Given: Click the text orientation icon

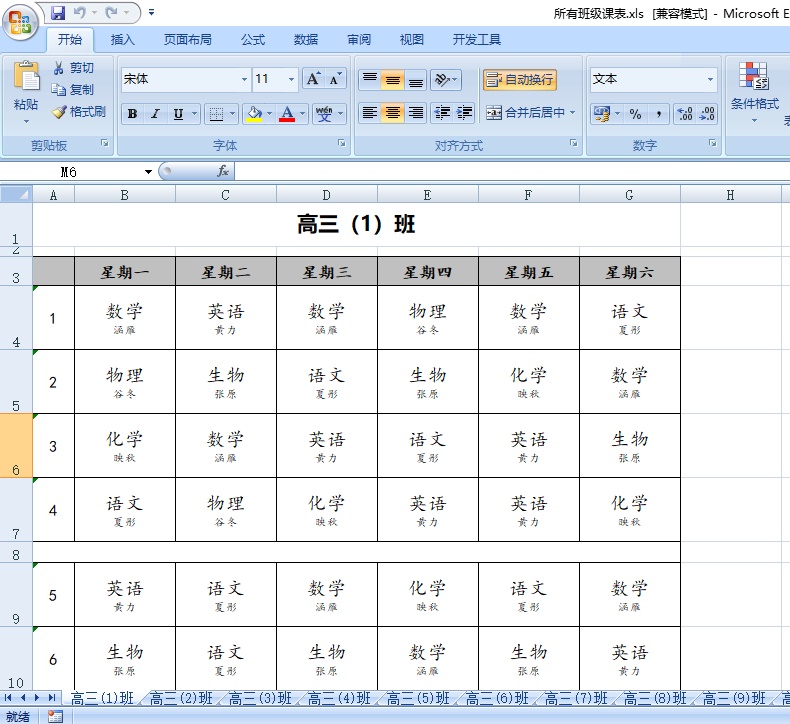Looking at the screenshot, I should click(442, 79).
